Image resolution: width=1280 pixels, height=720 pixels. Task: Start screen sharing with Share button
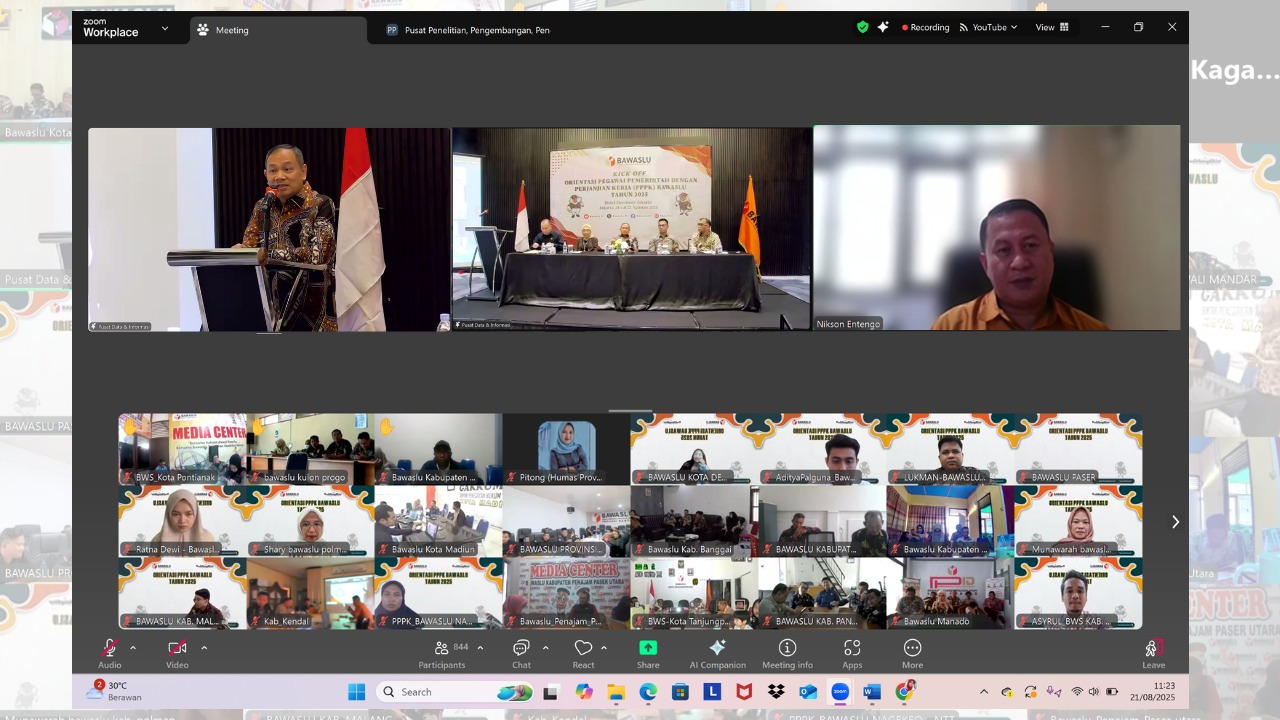click(648, 649)
